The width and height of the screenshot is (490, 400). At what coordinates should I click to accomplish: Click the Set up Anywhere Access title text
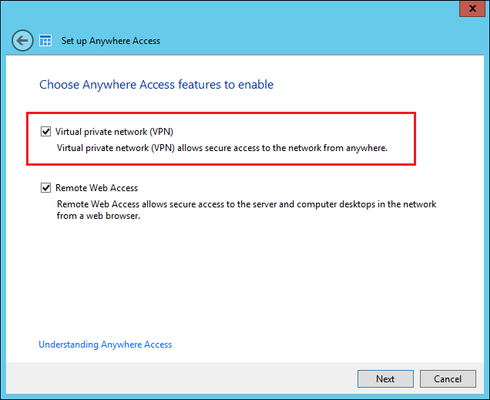click(111, 41)
